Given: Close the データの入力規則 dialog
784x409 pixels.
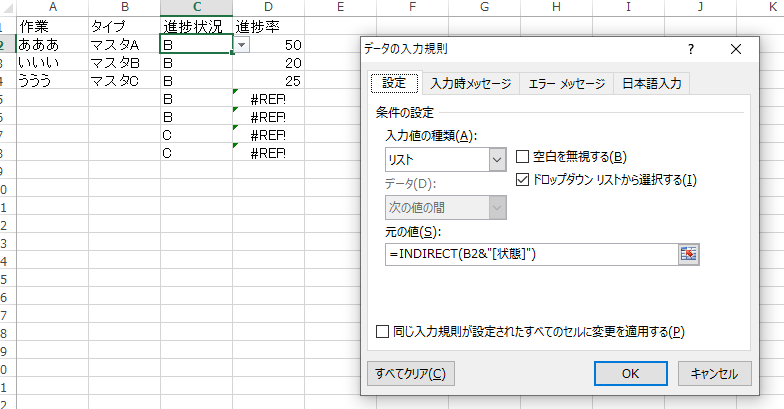Looking at the screenshot, I should 736,49.
